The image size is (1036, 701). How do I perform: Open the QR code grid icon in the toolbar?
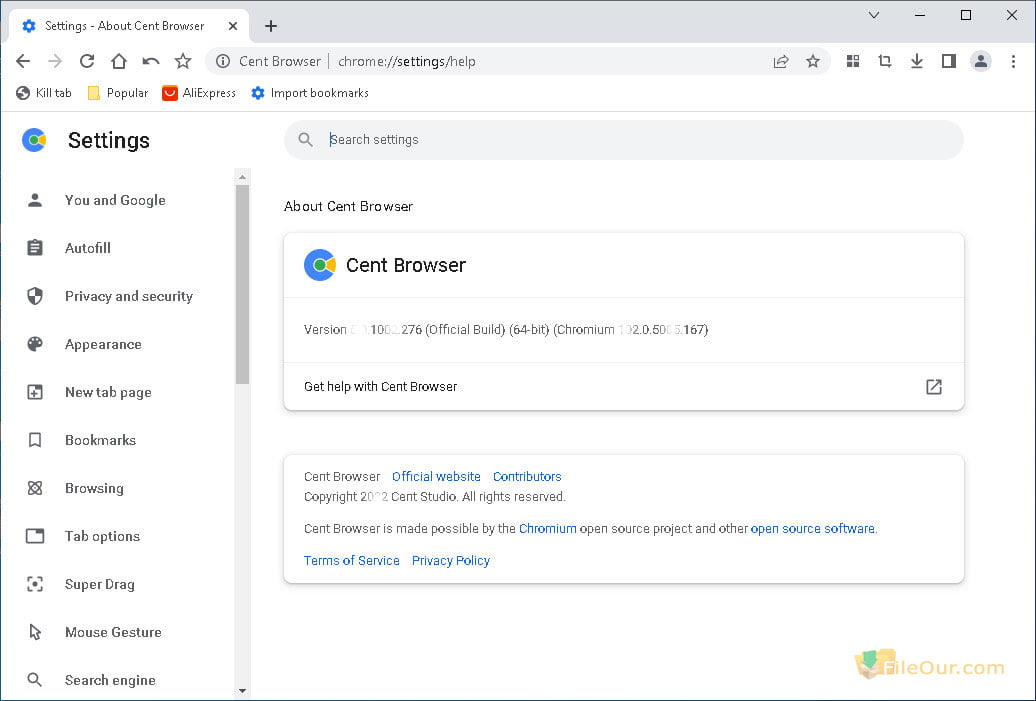point(853,61)
